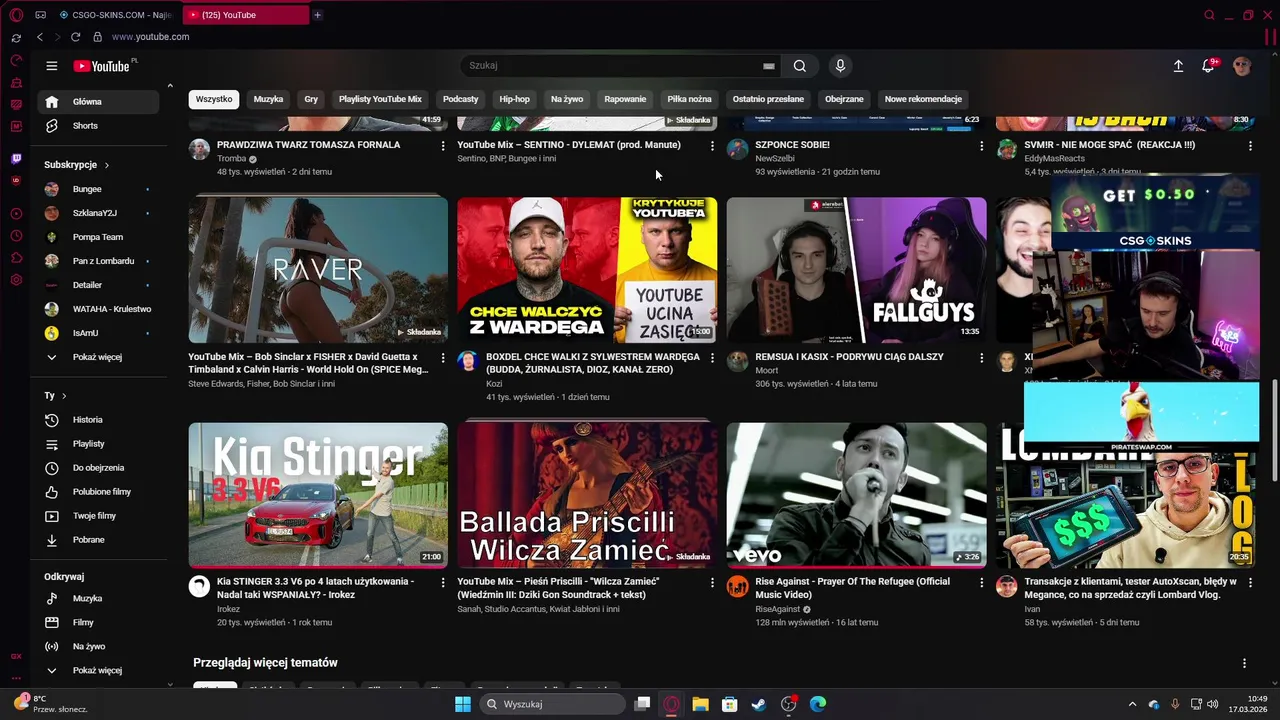Open options menu for SZPONCE SOBIE video
The image size is (1280, 720).
click(981, 146)
